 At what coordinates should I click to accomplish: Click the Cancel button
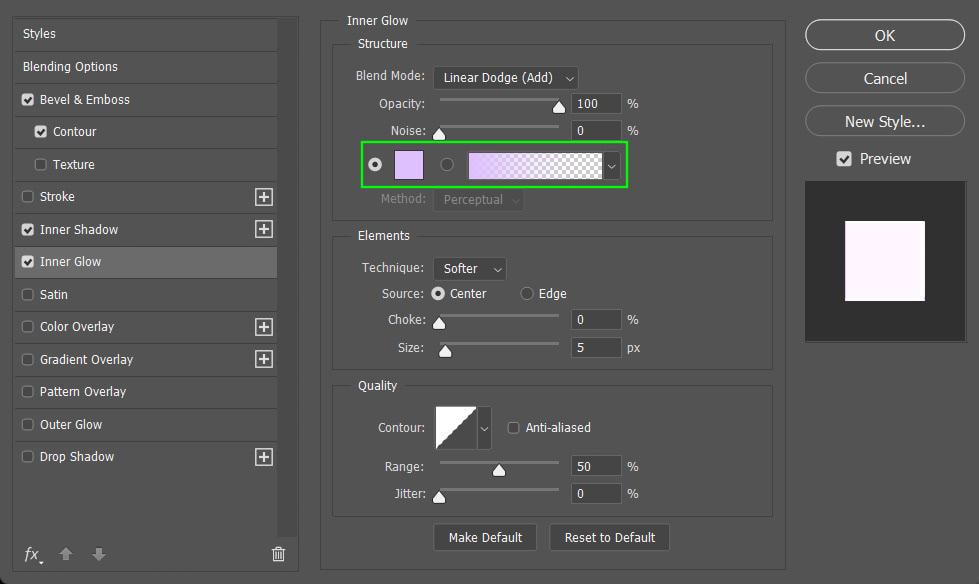[x=885, y=78]
